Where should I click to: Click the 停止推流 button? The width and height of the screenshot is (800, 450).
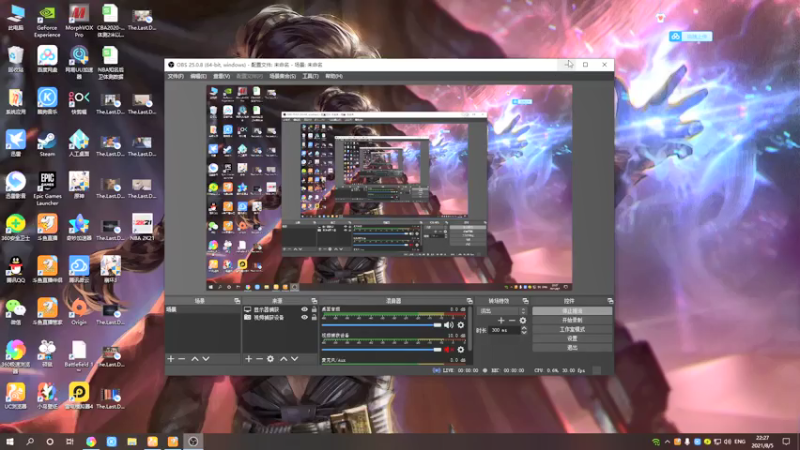coord(572,311)
